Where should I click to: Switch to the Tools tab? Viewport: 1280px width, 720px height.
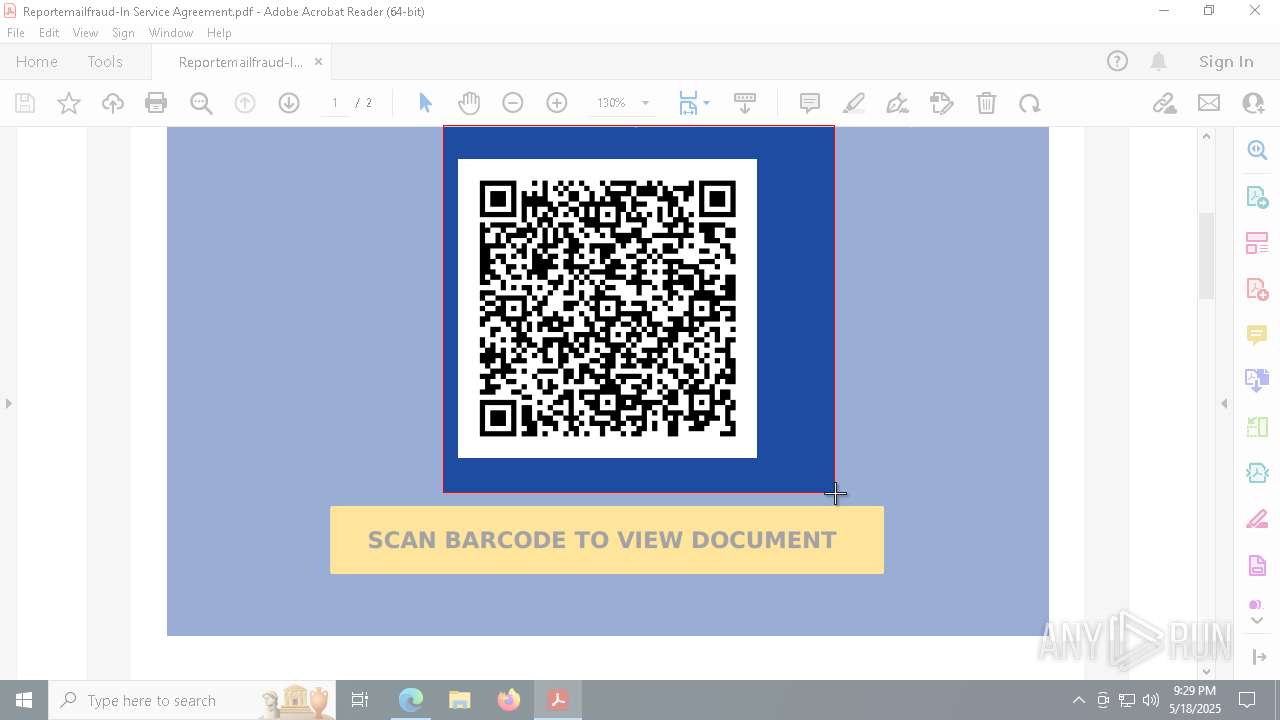(105, 61)
